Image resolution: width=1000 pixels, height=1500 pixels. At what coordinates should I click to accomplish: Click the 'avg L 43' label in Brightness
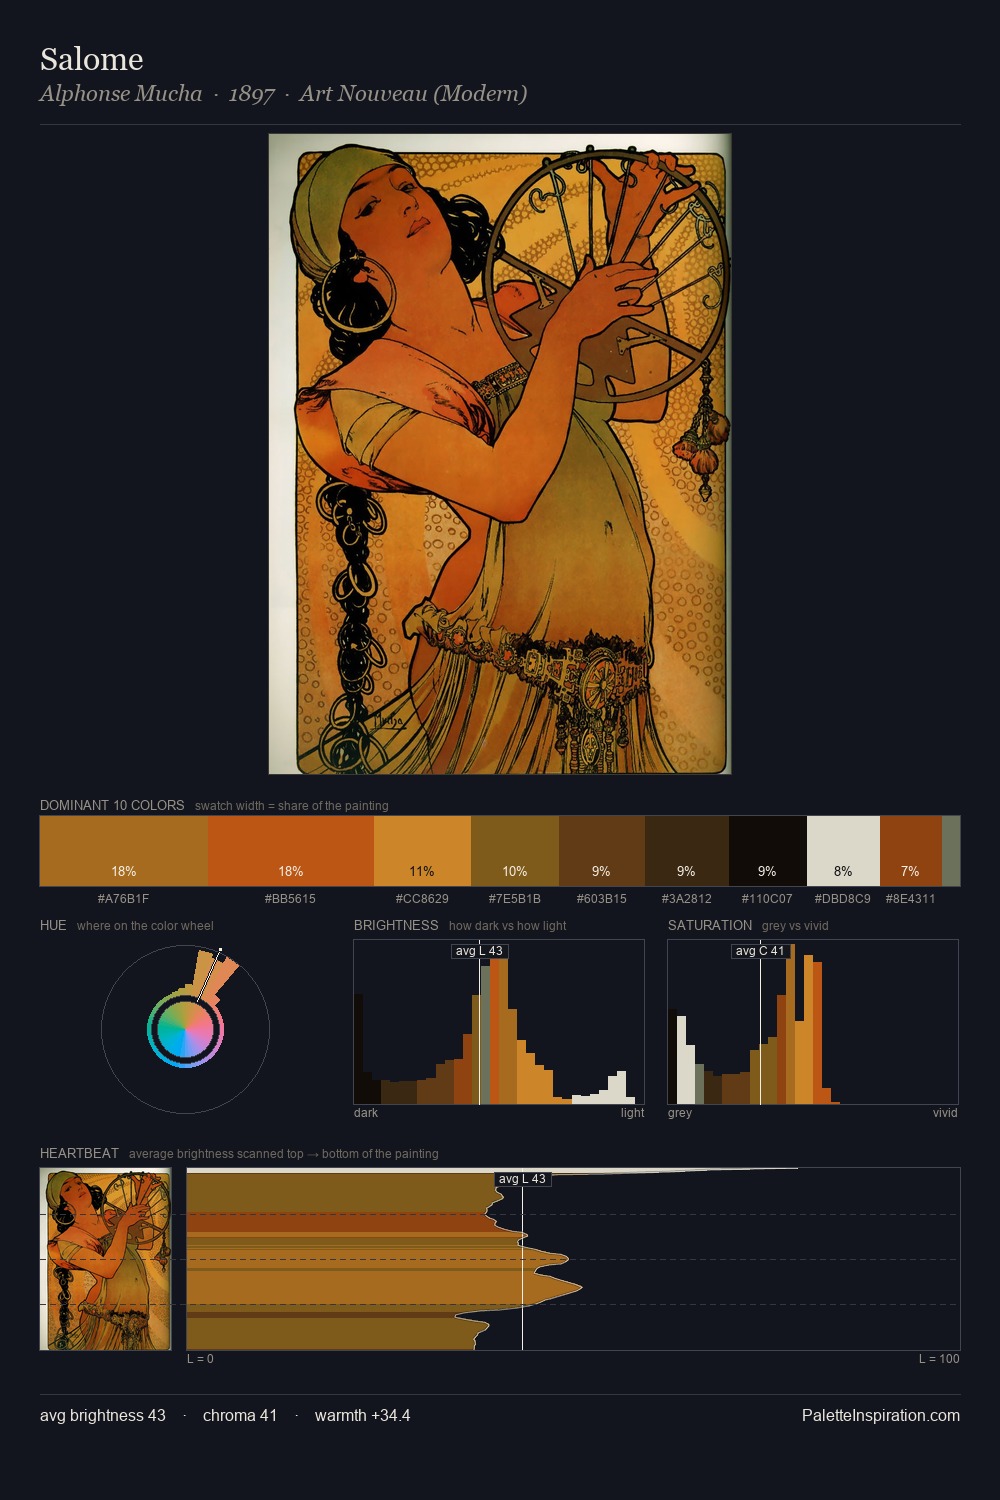(x=479, y=951)
